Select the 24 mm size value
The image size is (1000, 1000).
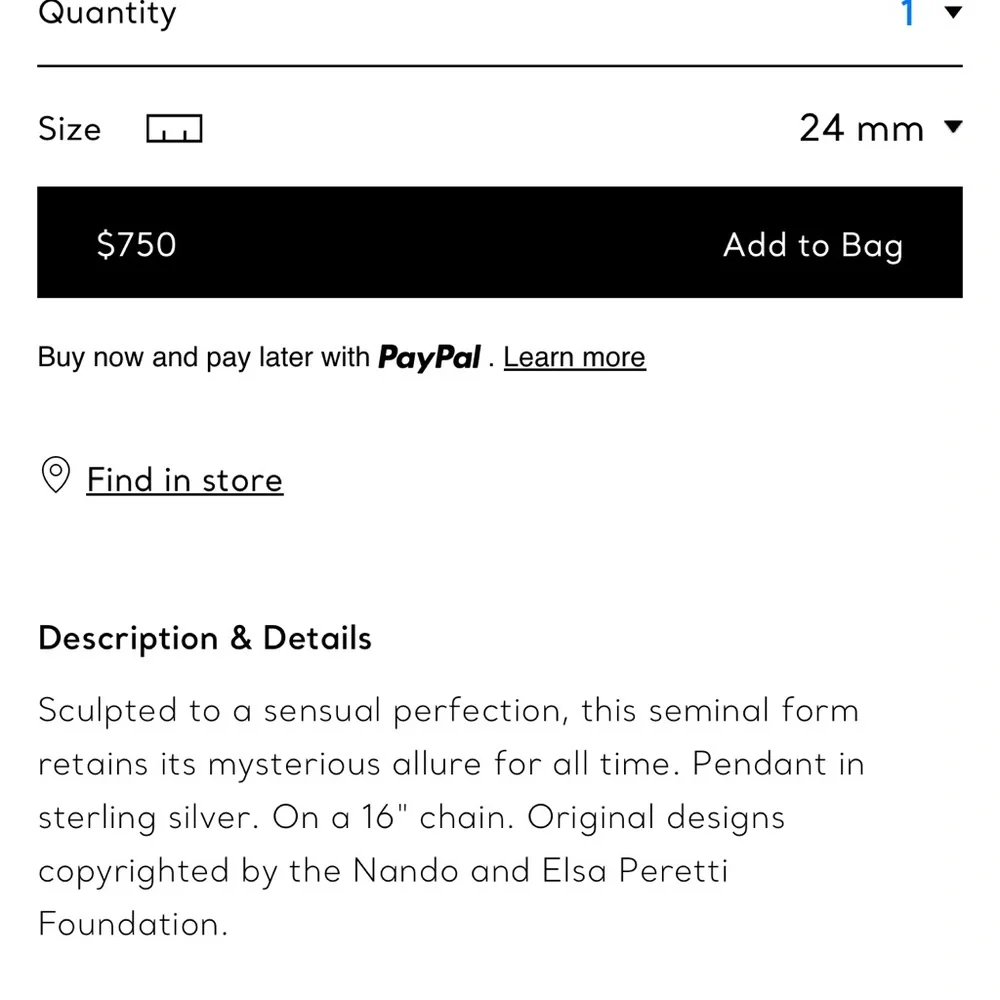coord(861,128)
